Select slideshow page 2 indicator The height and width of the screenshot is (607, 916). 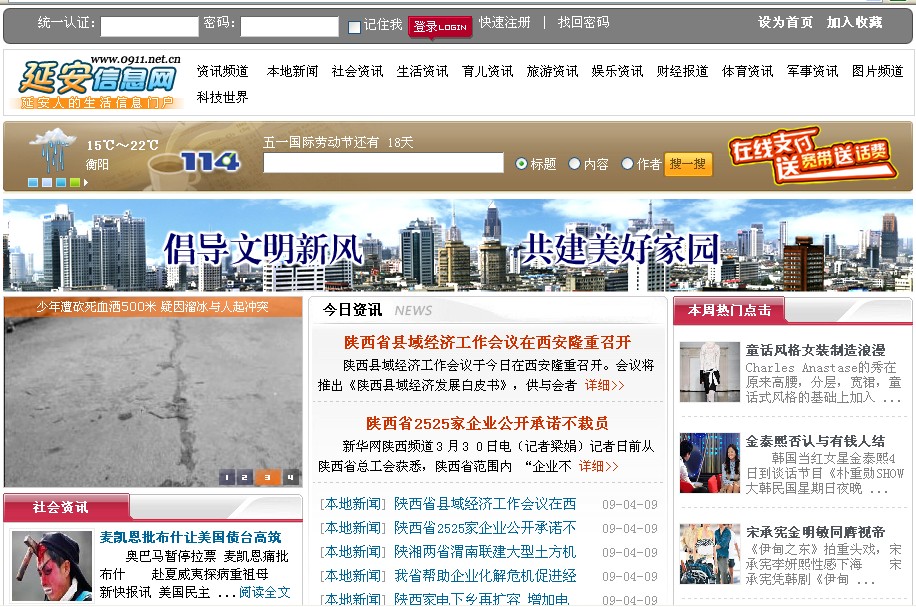click(x=245, y=477)
